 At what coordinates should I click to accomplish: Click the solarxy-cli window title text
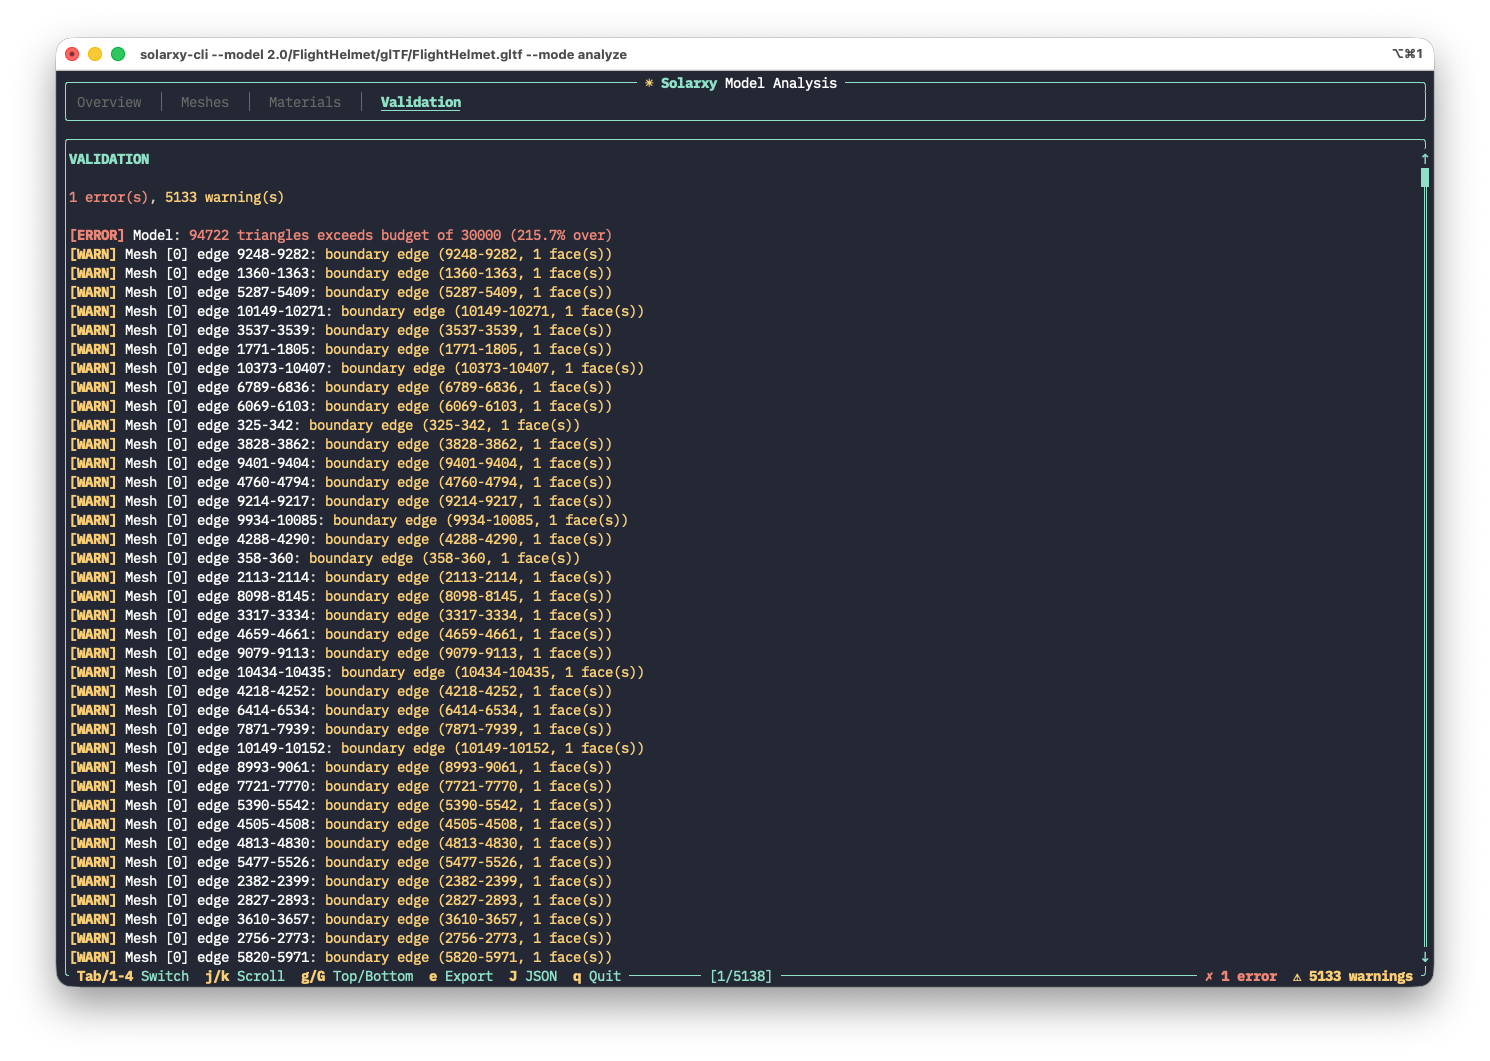(383, 54)
